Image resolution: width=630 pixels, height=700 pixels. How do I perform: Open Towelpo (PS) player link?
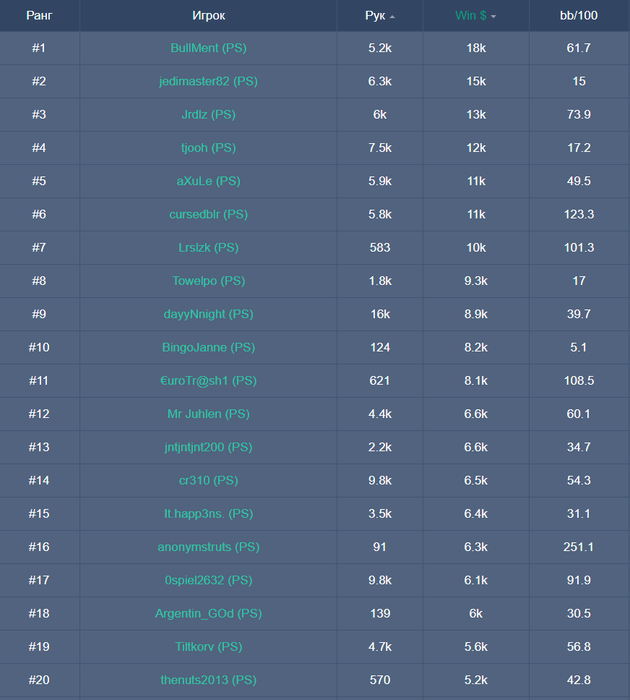(x=208, y=281)
